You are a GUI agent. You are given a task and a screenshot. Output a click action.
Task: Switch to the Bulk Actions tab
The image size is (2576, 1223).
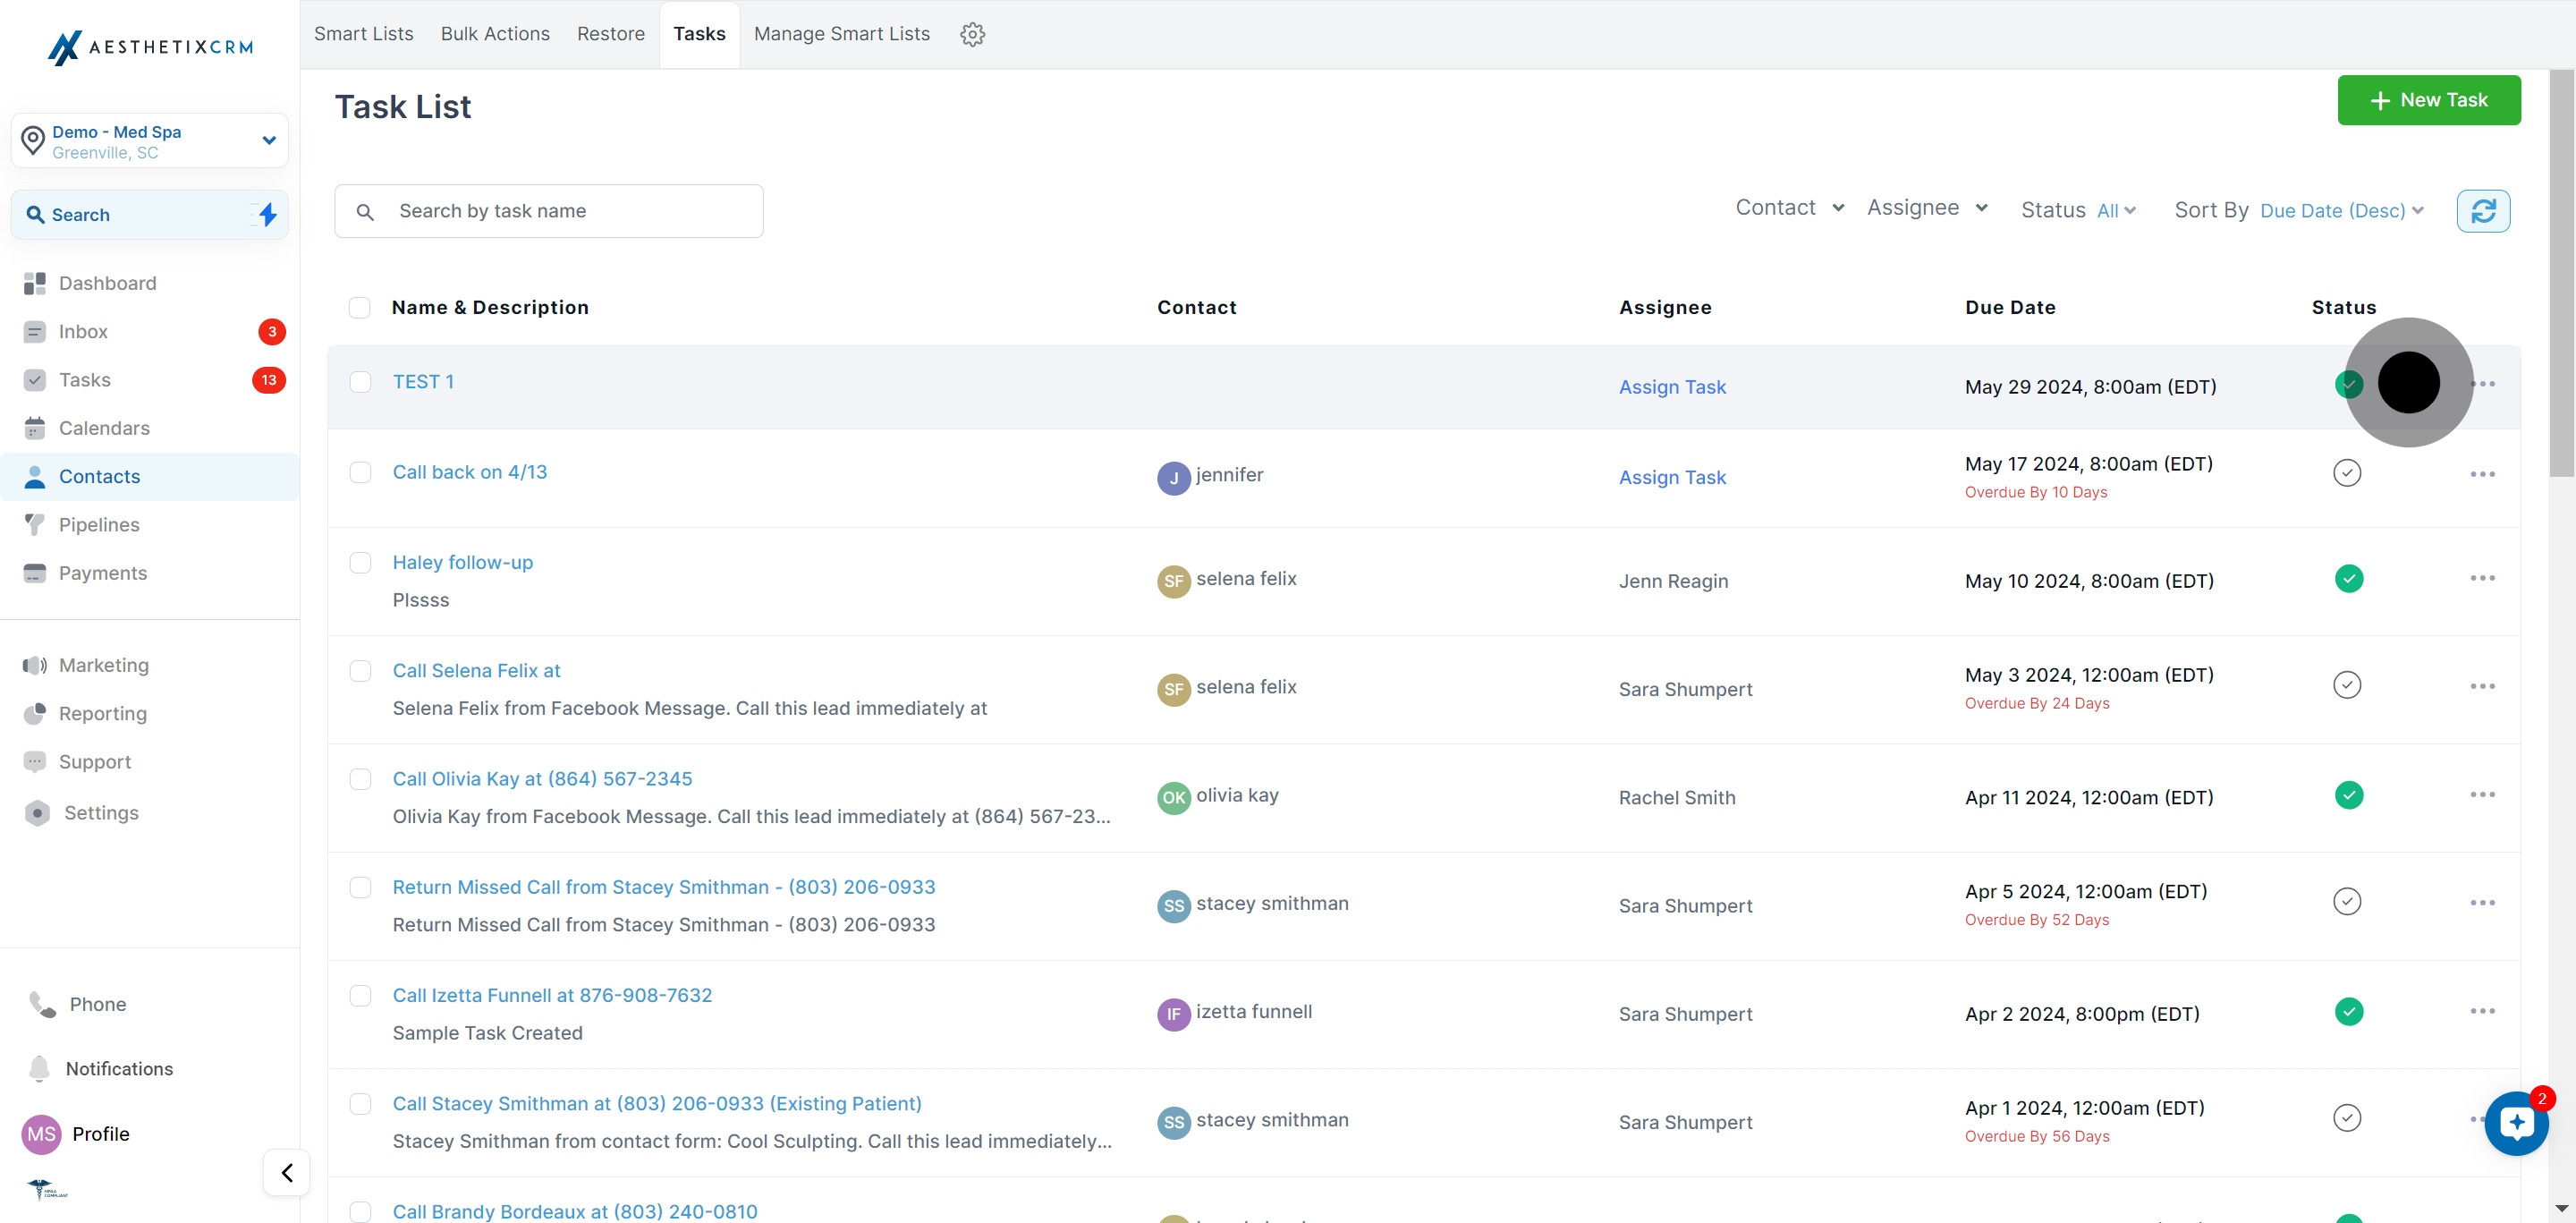[495, 34]
